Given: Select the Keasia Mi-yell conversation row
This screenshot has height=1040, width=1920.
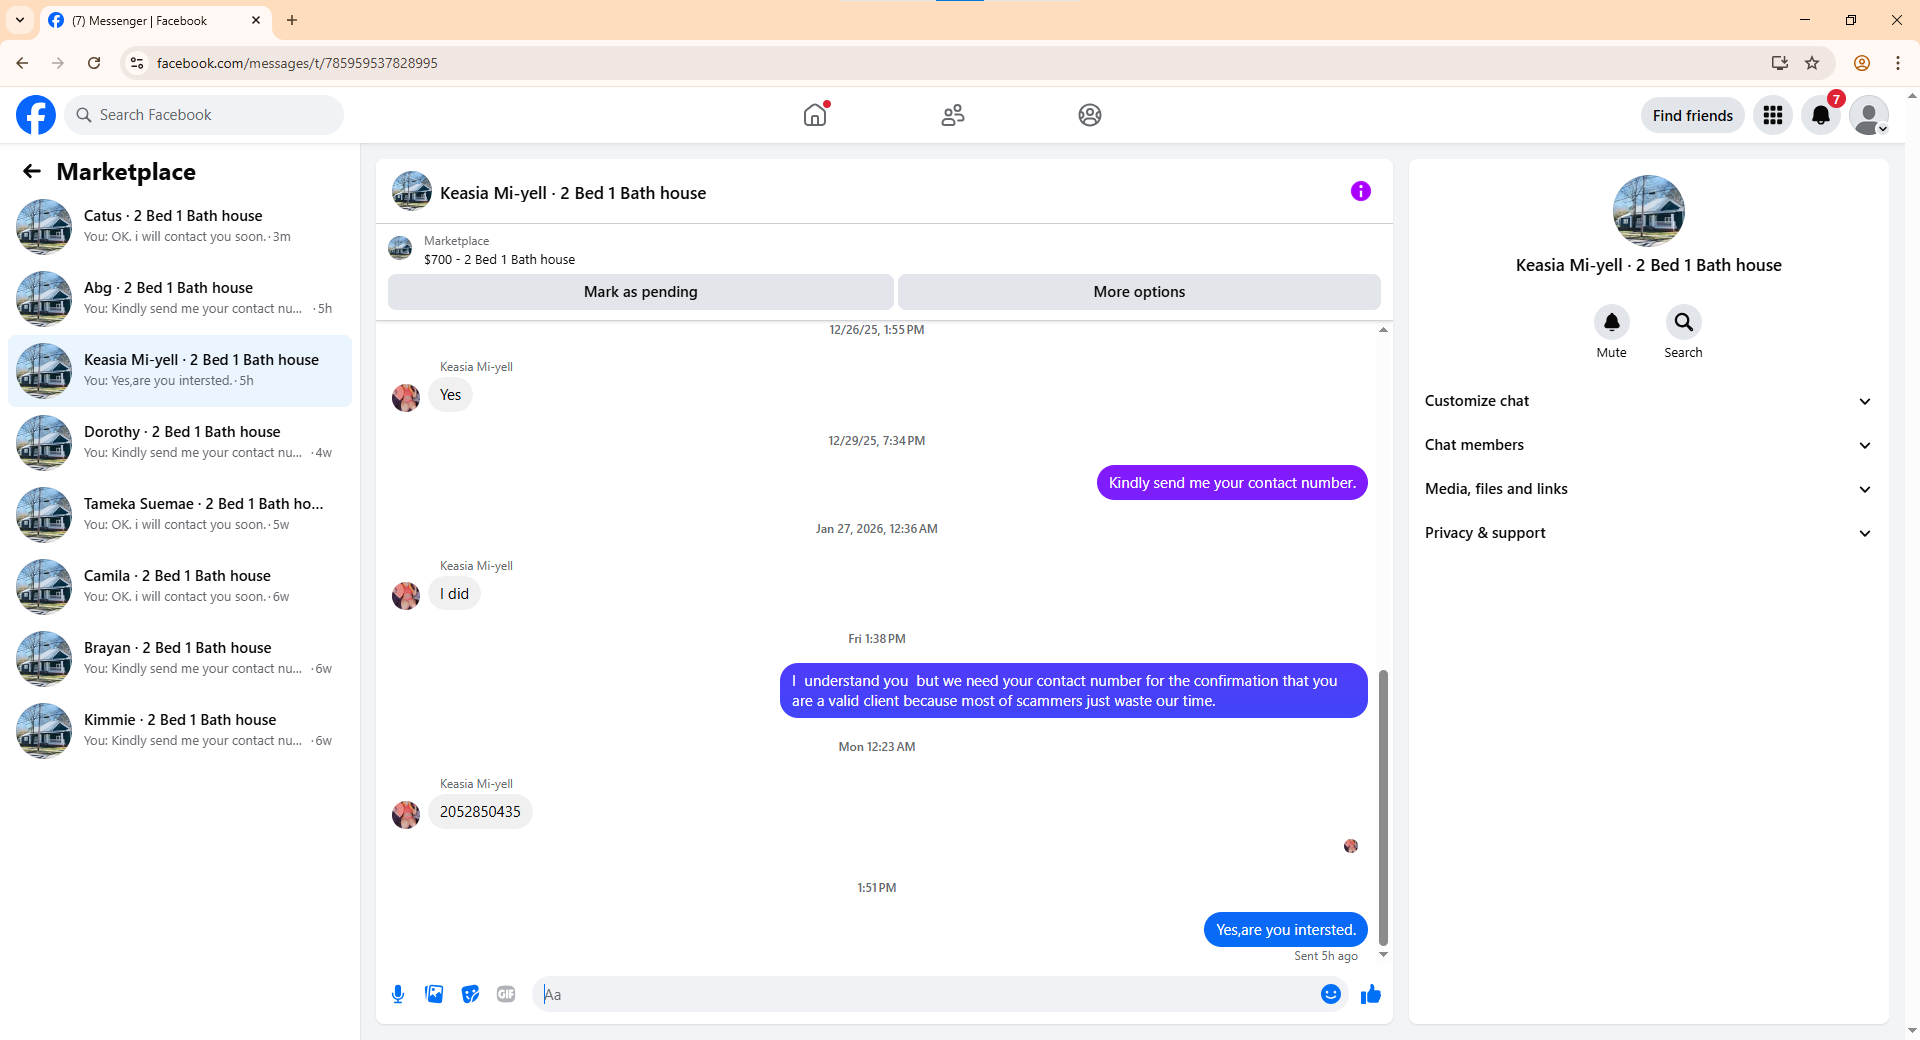Looking at the screenshot, I should point(180,371).
